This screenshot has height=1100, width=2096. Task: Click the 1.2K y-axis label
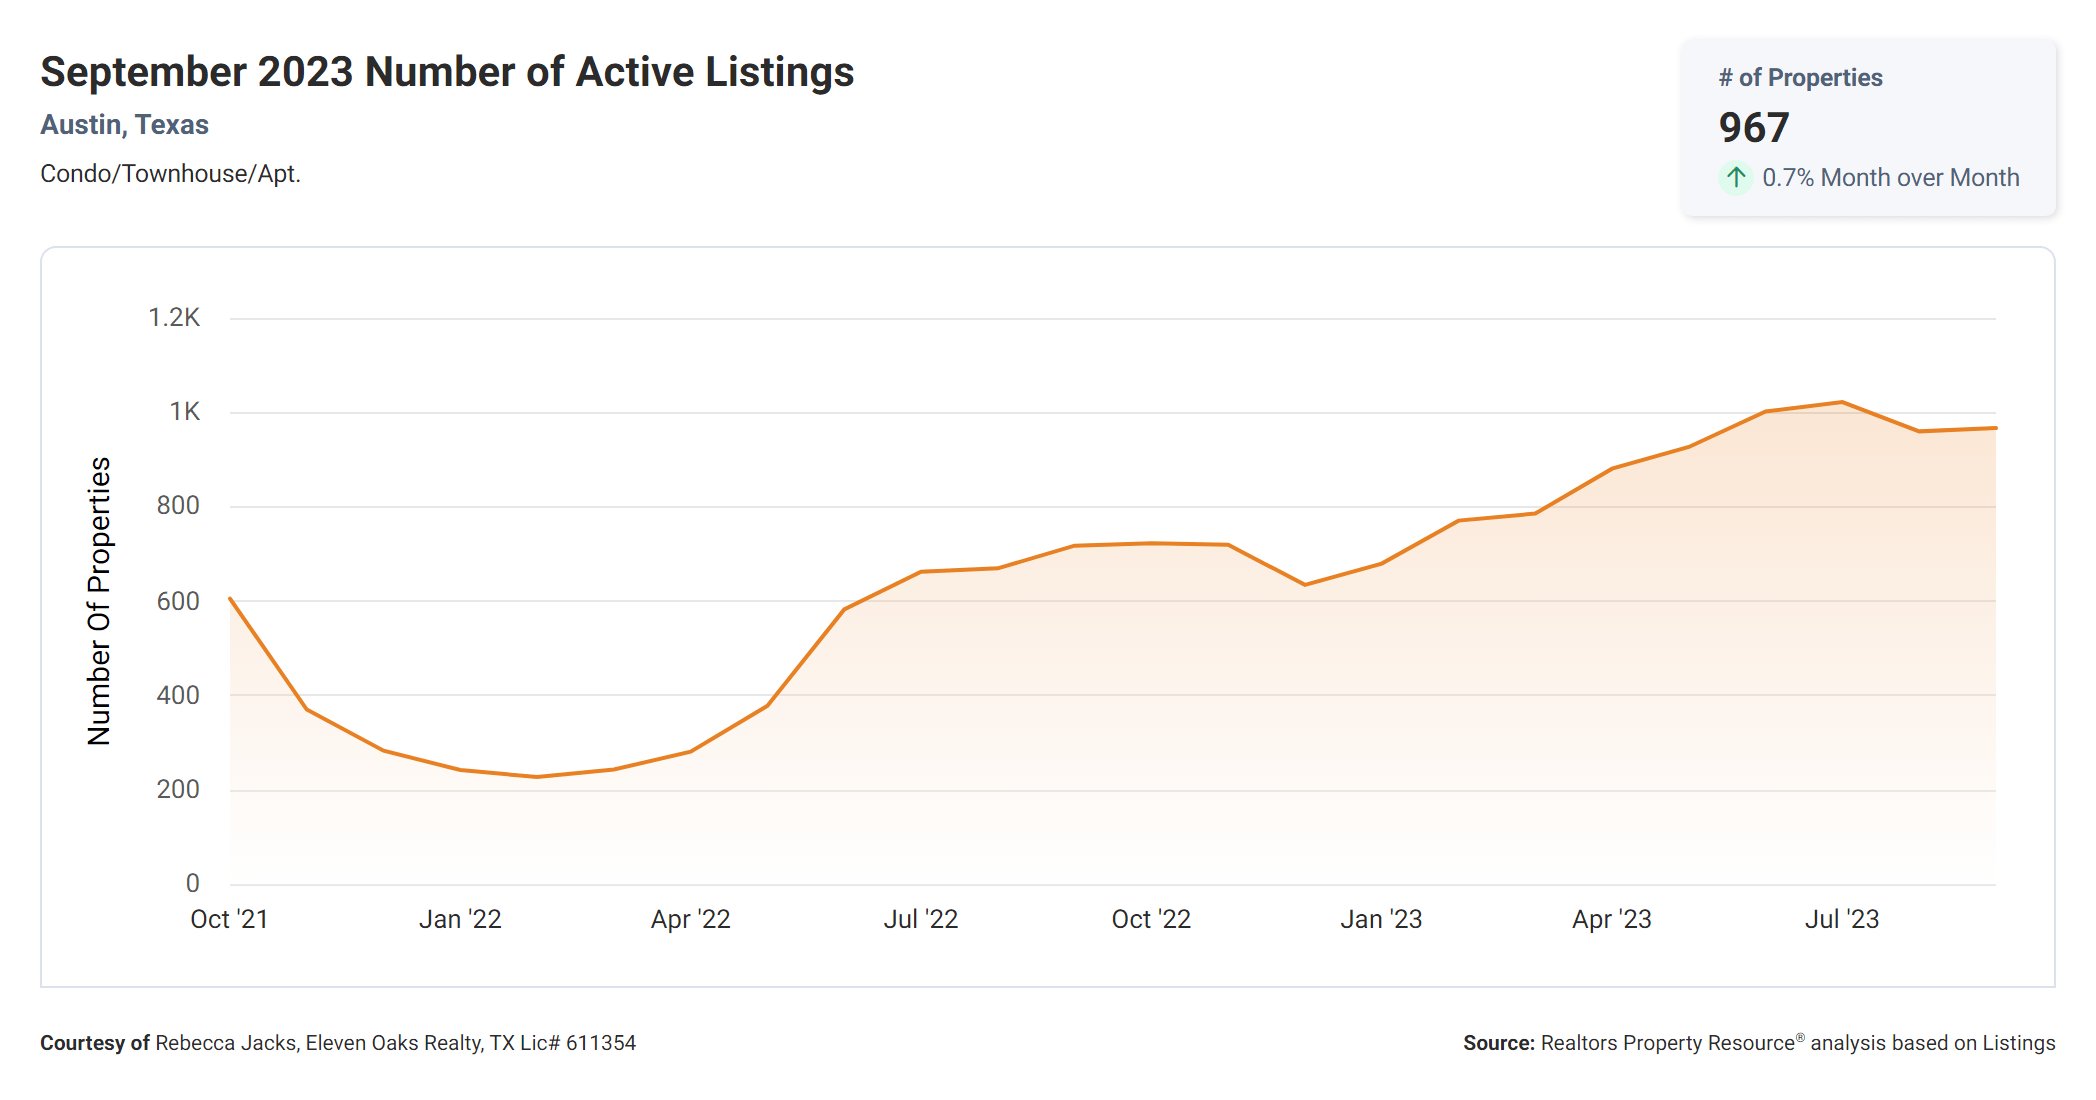click(174, 318)
